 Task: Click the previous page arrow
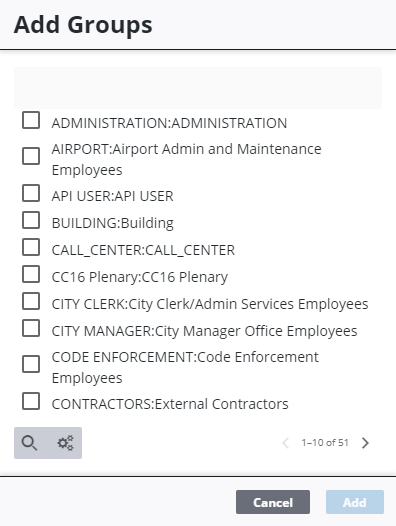pos(286,443)
